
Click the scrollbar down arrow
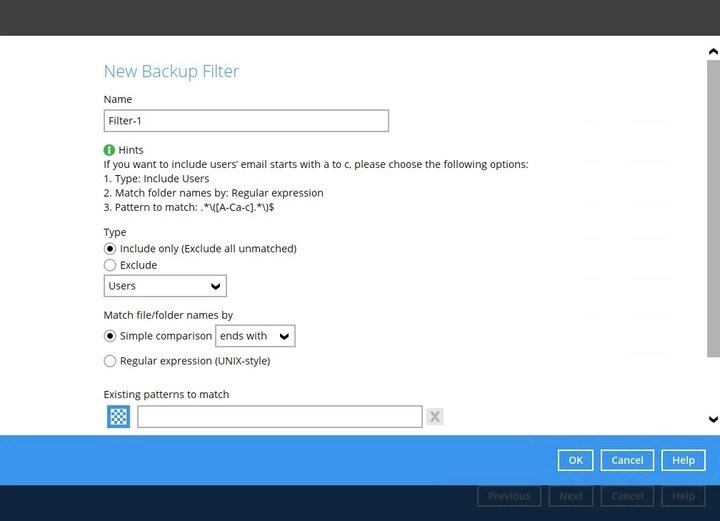tap(713, 420)
